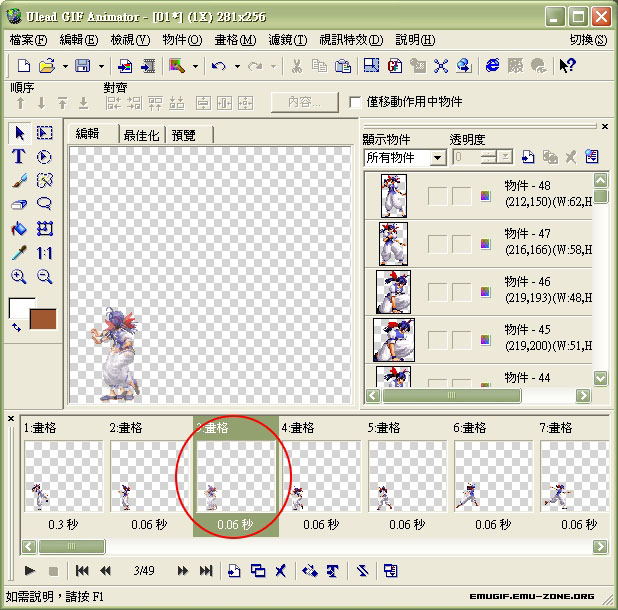Toggle second lock box for 物件 - 47
This screenshot has height=610, width=618.
tap(462, 244)
